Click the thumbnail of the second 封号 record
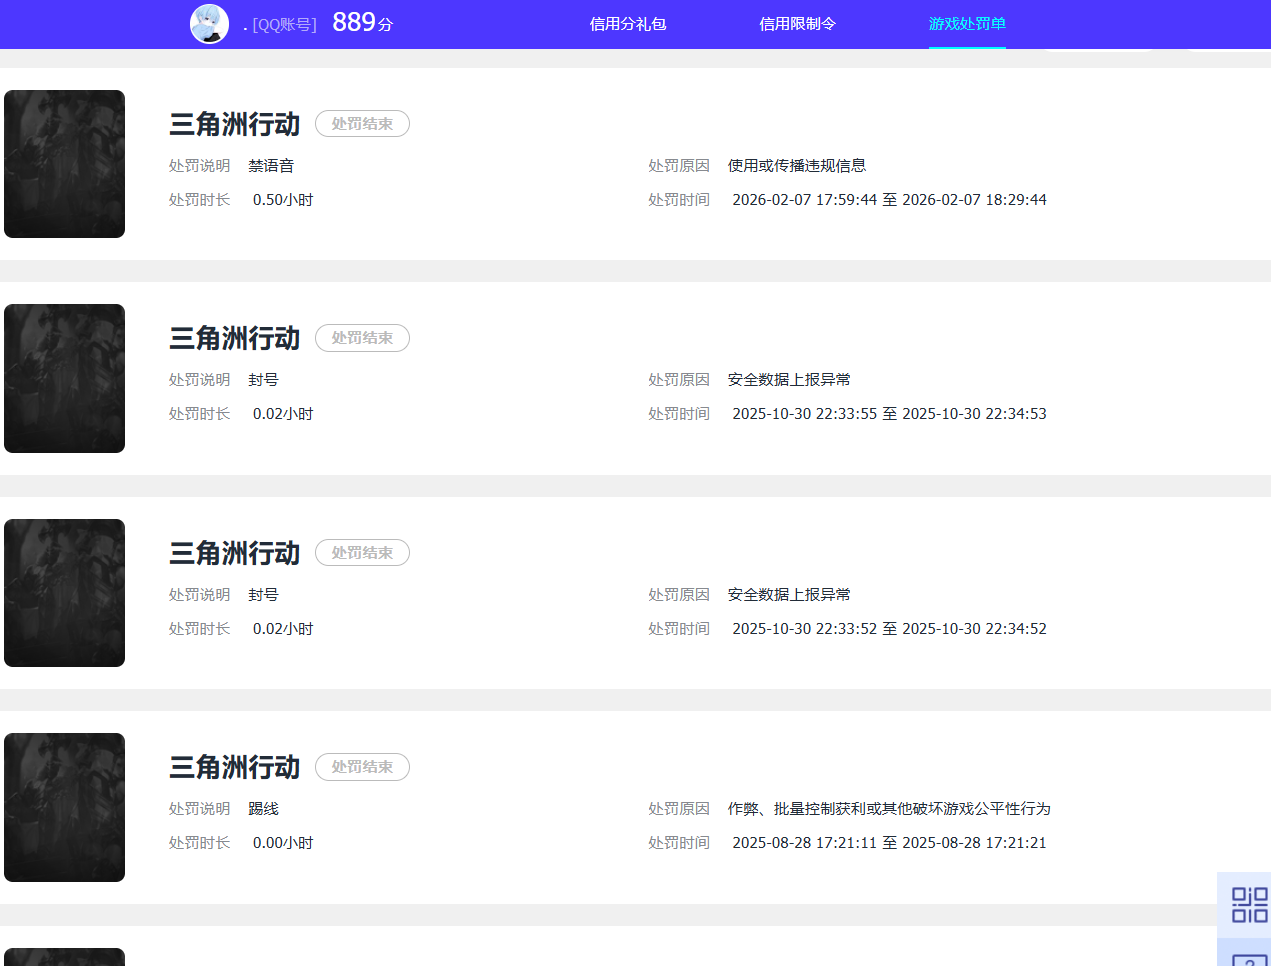This screenshot has height=966, width=1271. pyautogui.click(x=64, y=592)
